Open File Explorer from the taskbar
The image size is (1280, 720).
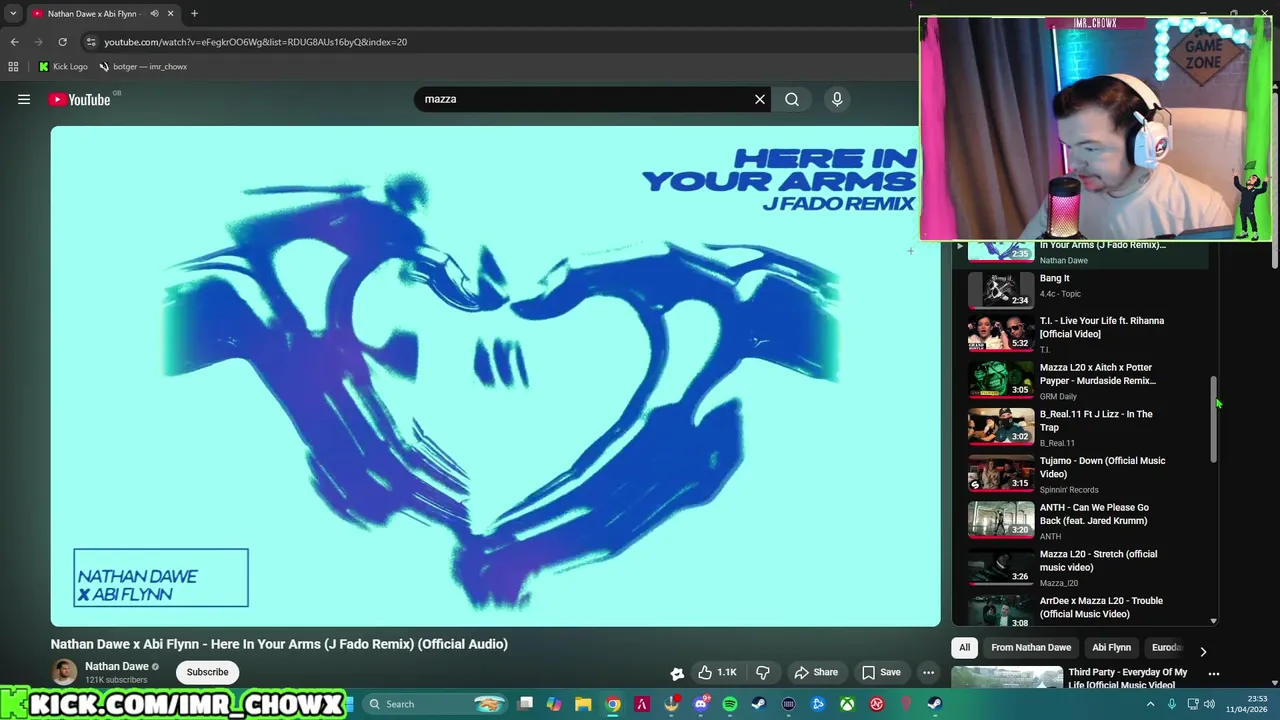583,704
